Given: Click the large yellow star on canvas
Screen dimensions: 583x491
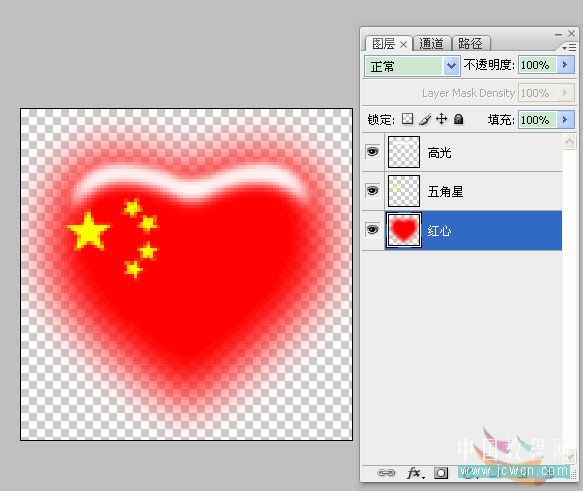Looking at the screenshot, I should pyautogui.click(x=88, y=232).
